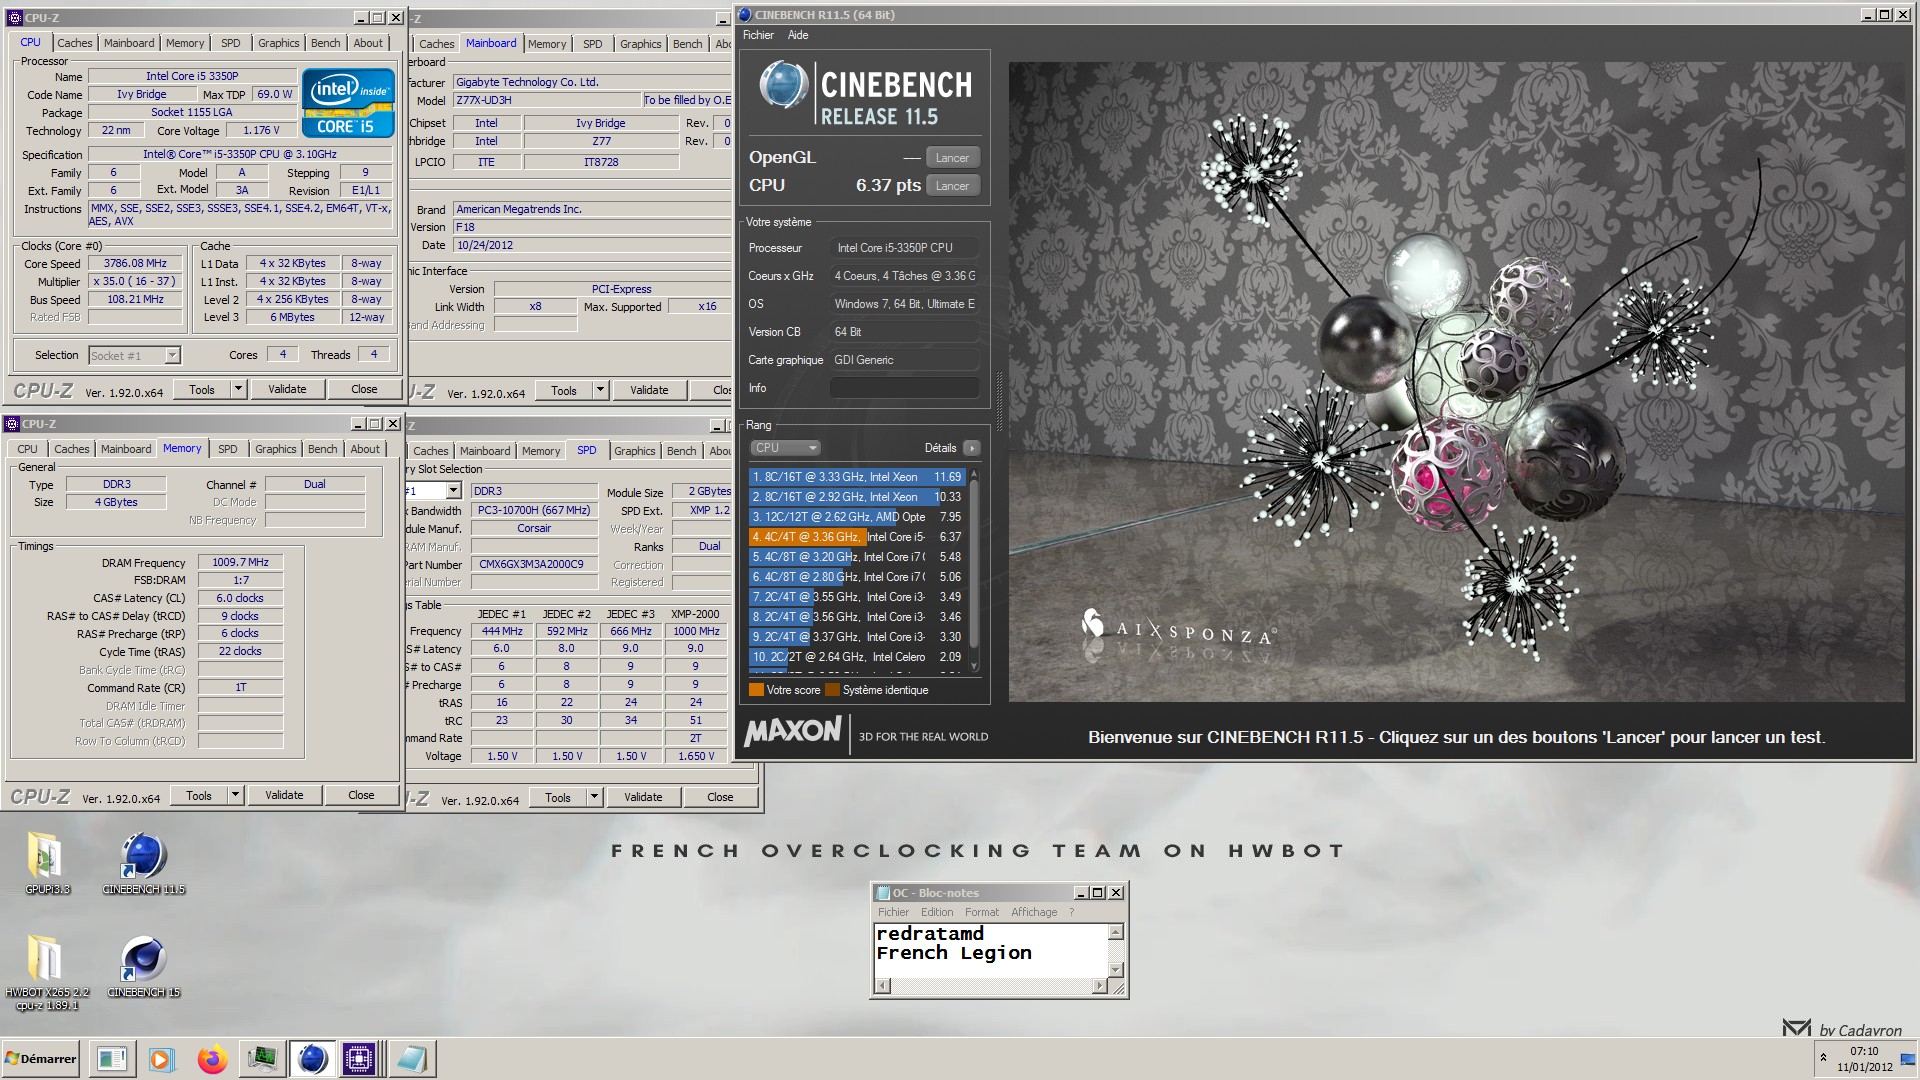Run the OpenGL test with Lancer
The width and height of the screenshot is (1920, 1080).
point(952,158)
